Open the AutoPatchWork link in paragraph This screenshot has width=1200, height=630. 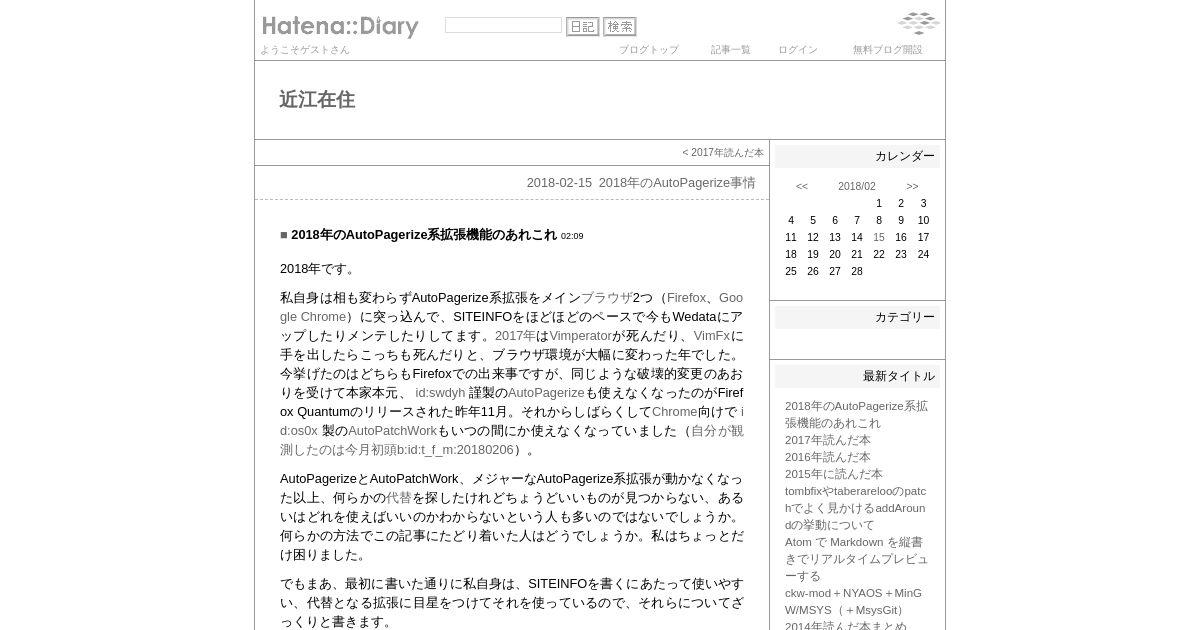[392, 431]
